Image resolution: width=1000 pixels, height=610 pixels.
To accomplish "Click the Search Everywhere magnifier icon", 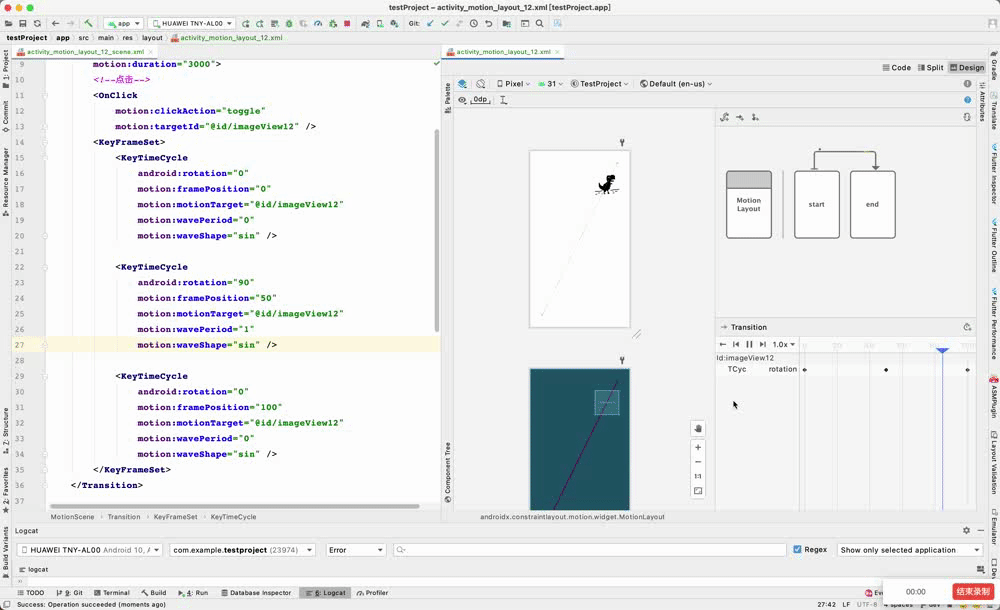I will pos(540,24).
